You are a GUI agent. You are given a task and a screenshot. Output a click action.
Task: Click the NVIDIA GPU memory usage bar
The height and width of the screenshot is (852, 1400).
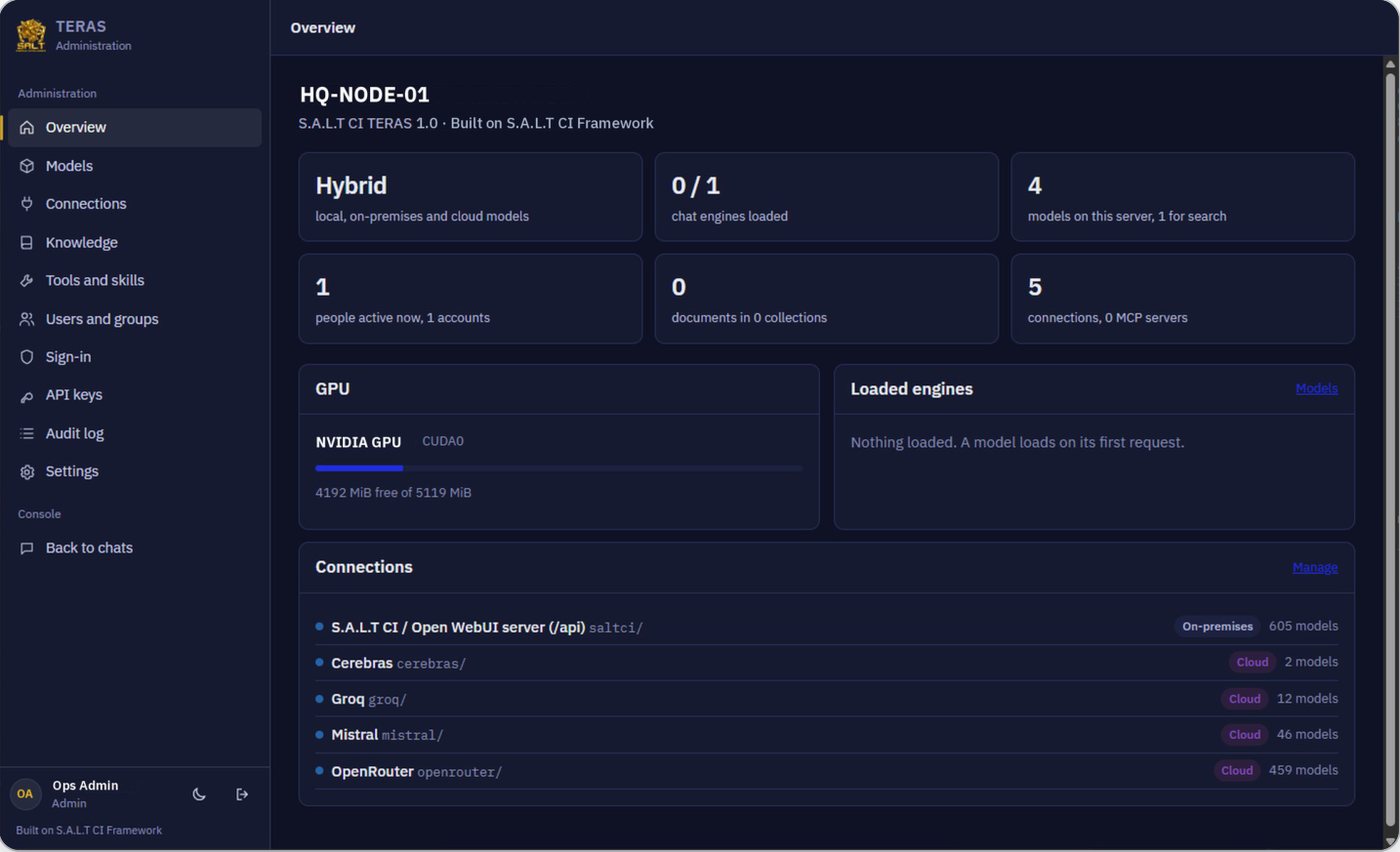(x=558, y=468)
